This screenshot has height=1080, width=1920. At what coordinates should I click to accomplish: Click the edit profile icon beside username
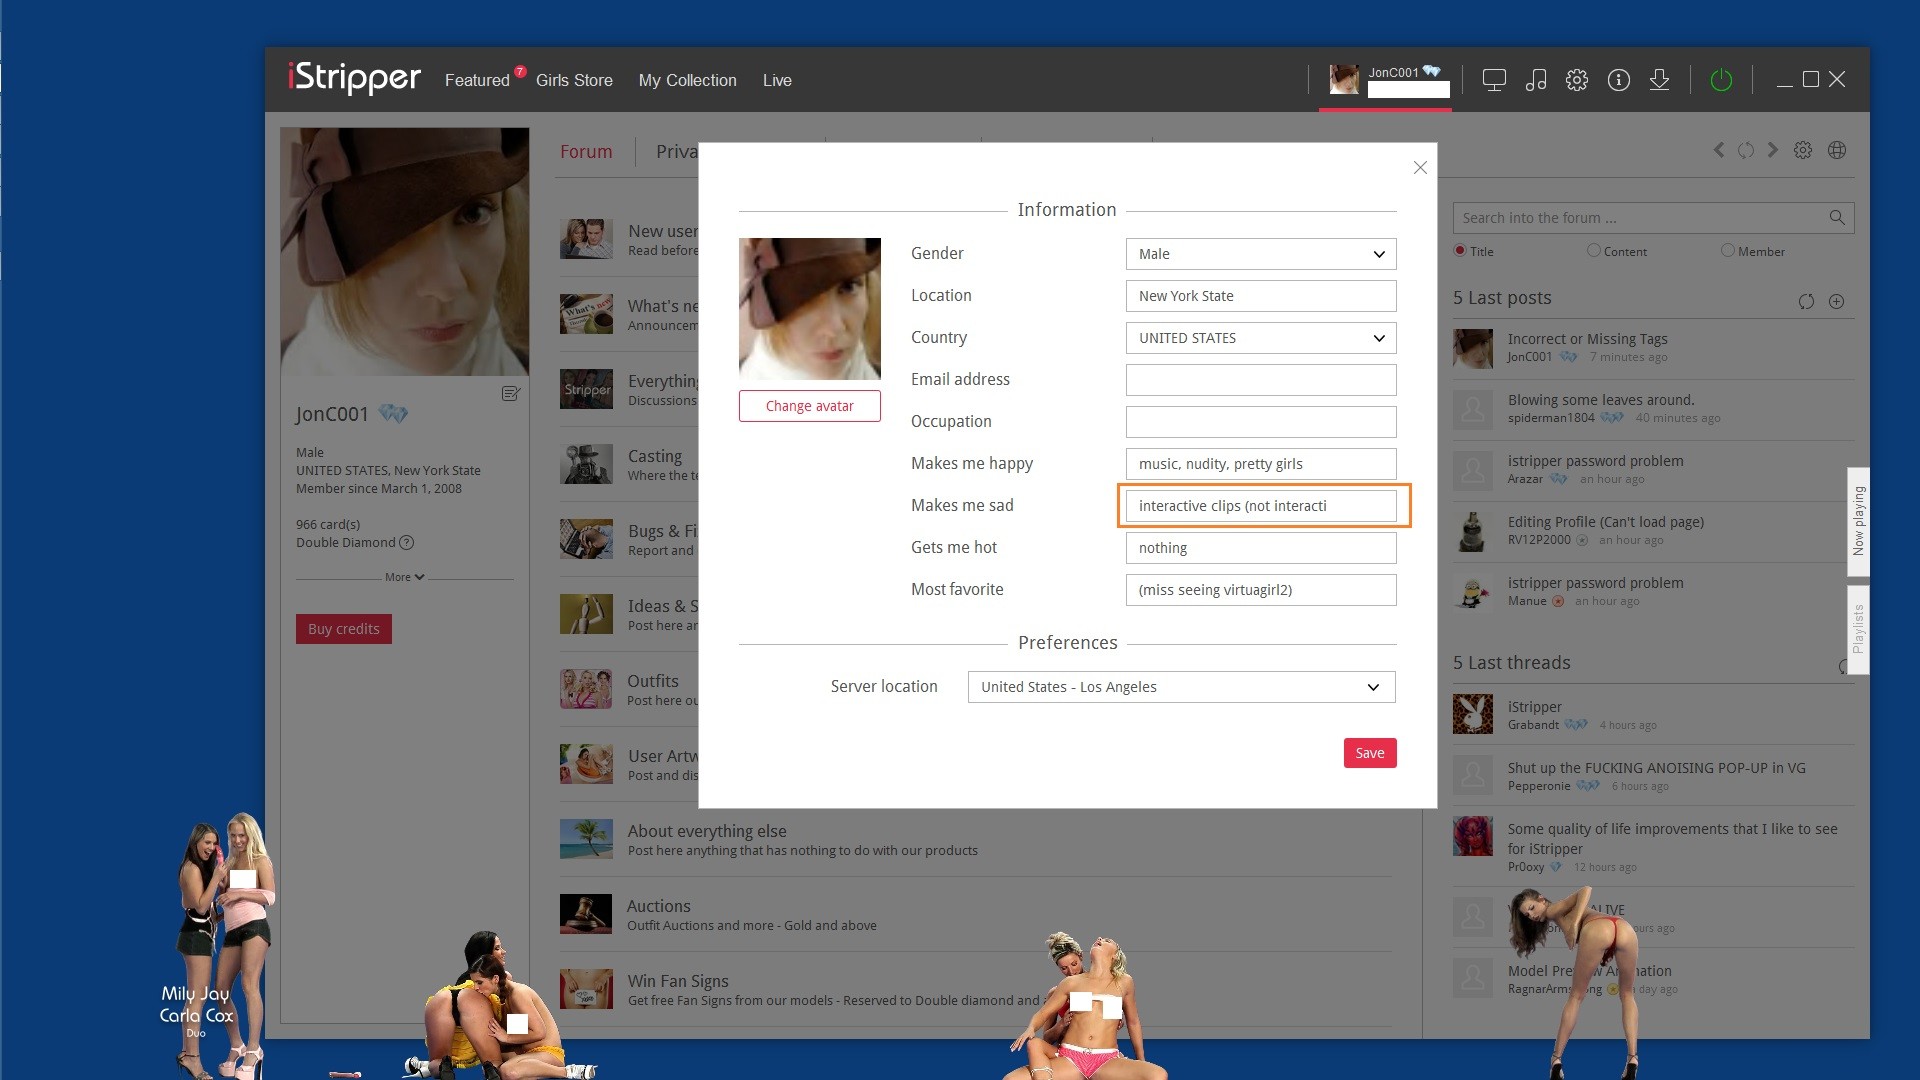tap(511, 394)
